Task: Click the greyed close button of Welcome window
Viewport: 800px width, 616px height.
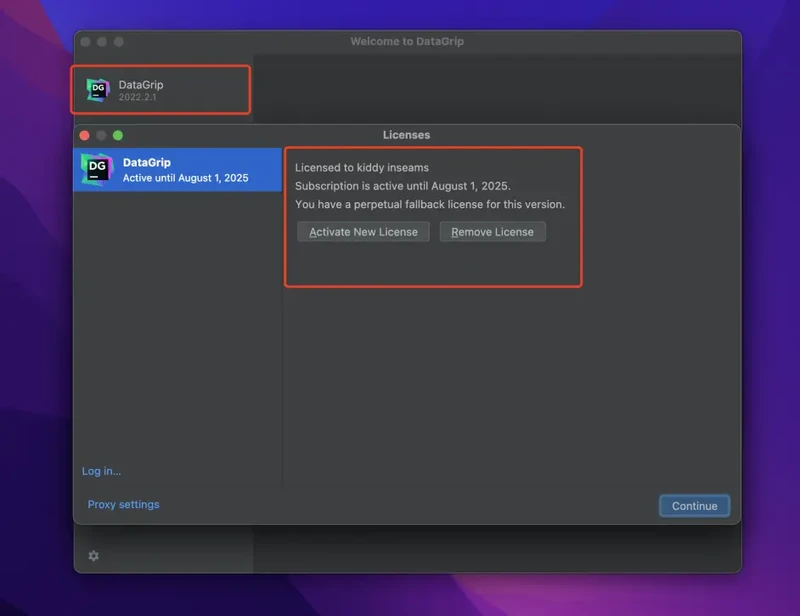Action: tap(86, 42)
